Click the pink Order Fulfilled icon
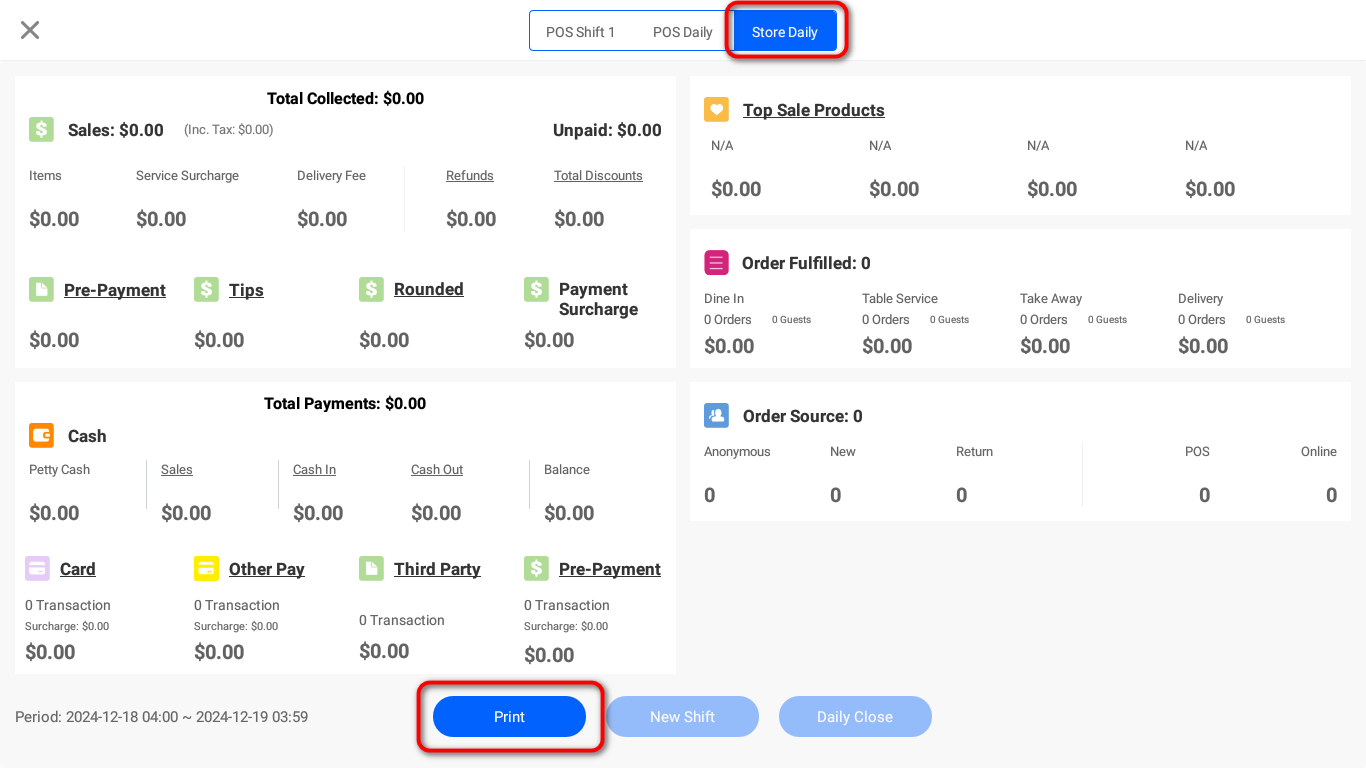This screenshot has width=1366, height=768. pyautogui.click(x=716, y=263)
